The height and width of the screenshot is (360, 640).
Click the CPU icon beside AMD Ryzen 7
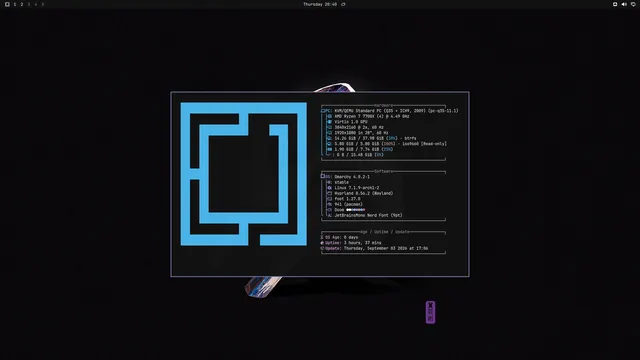click(329, 116)
